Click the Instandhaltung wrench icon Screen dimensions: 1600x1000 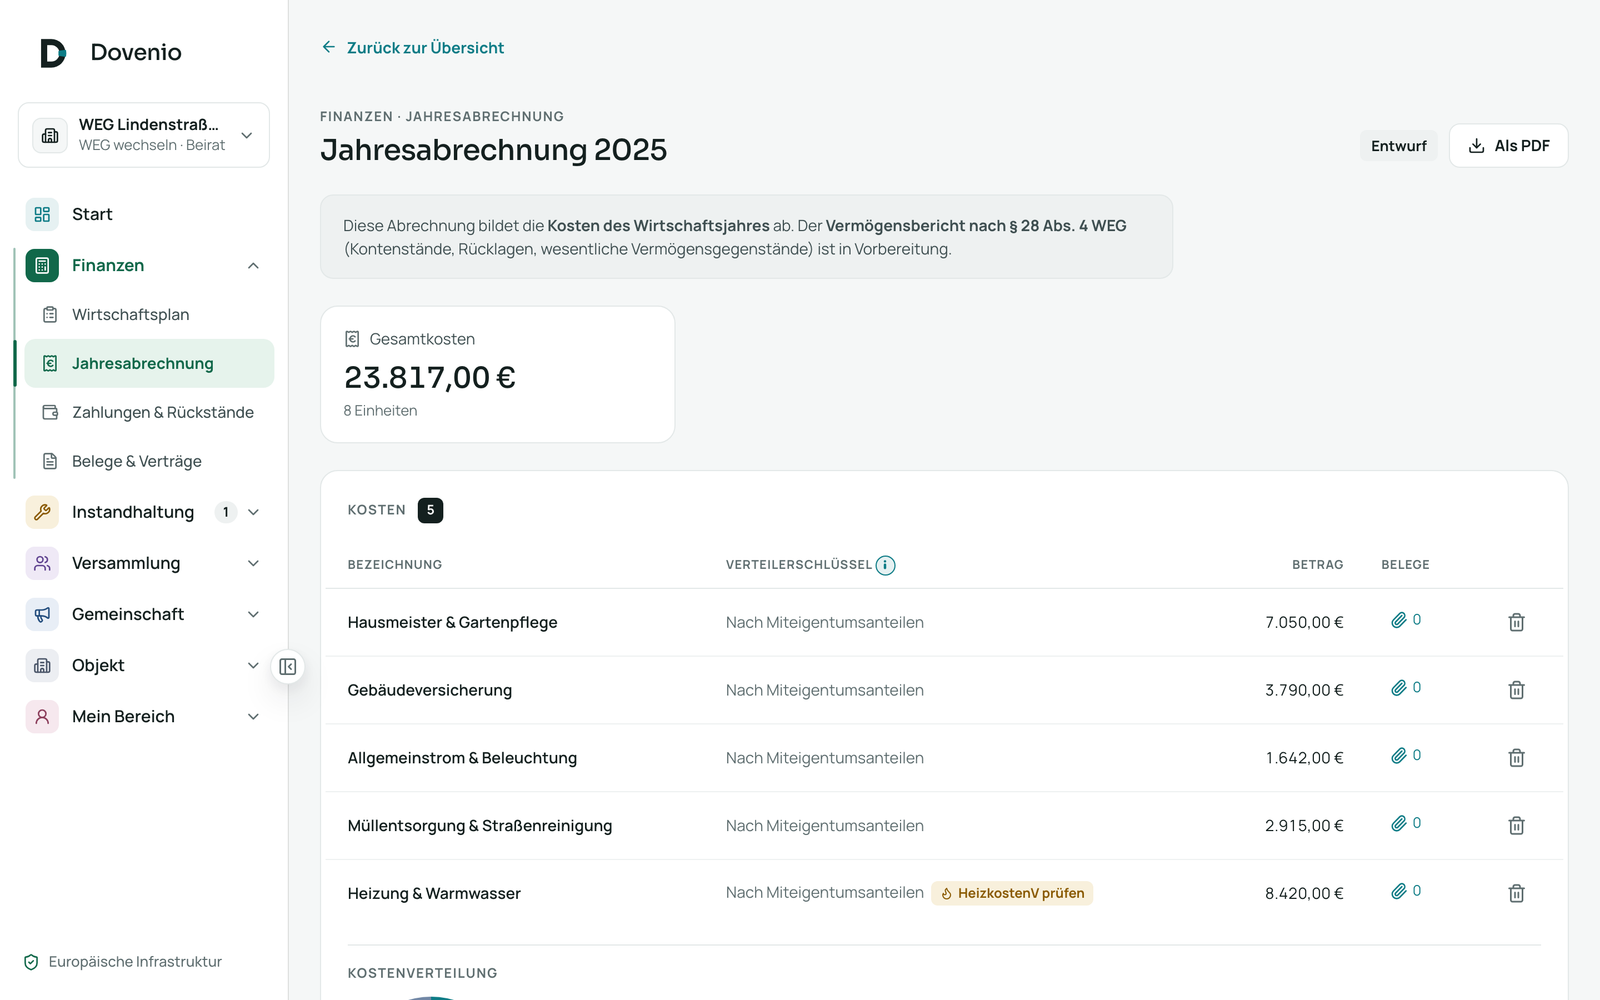pyautogui.click(x=42, y=512)
